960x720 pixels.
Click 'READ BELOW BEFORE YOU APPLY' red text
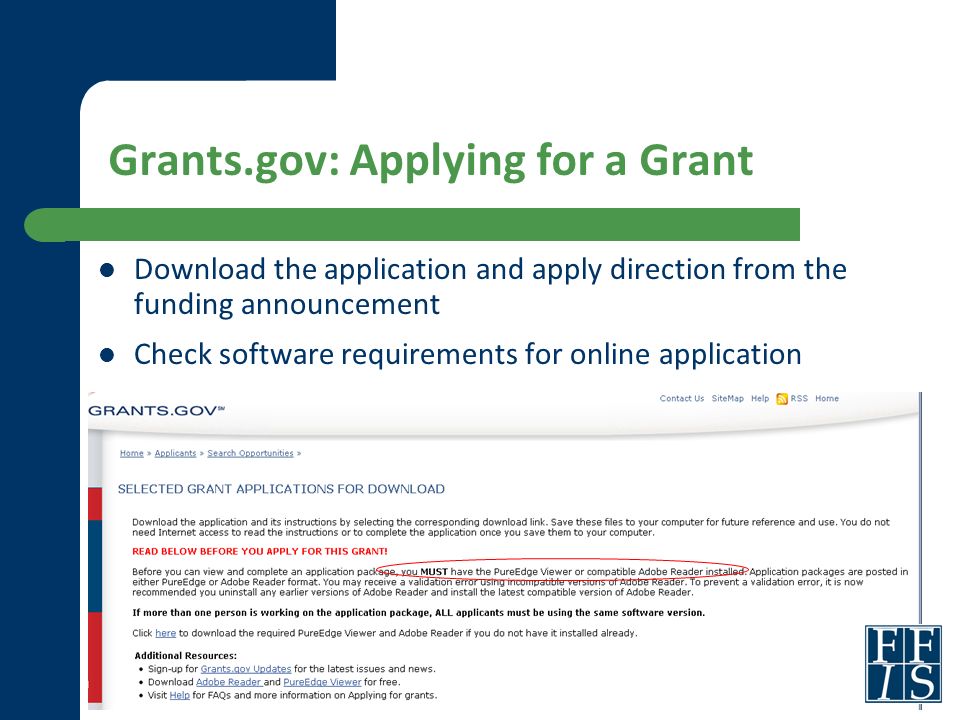(x=260, y=552)
